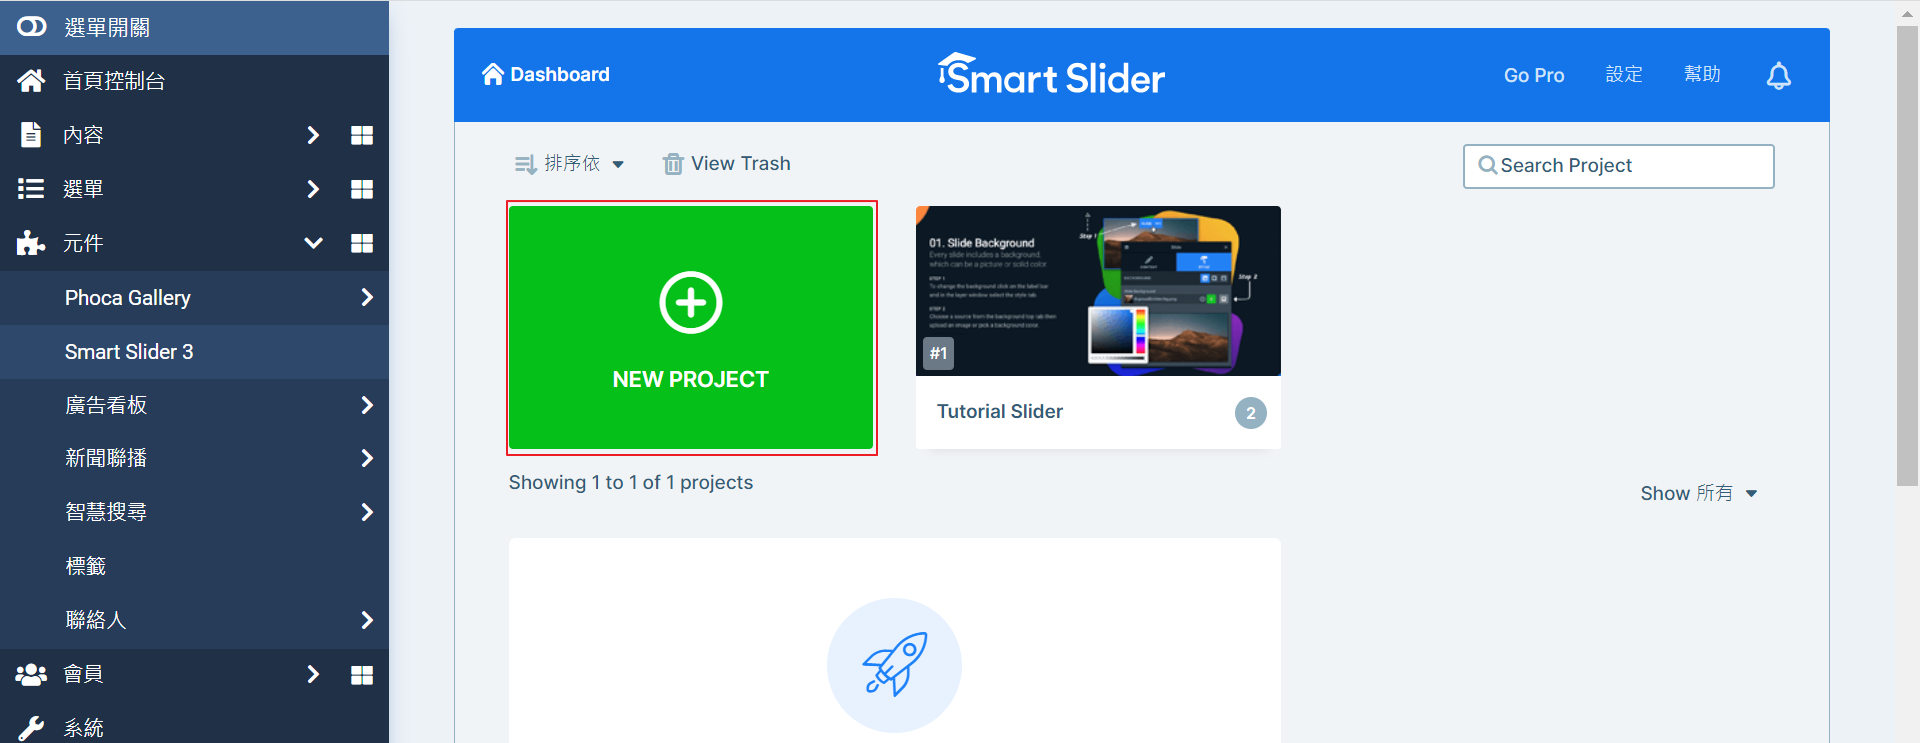1920x743 pixels.
Task: Open the Tutorial Slider thumbnail
Action: pos(1098,291)
